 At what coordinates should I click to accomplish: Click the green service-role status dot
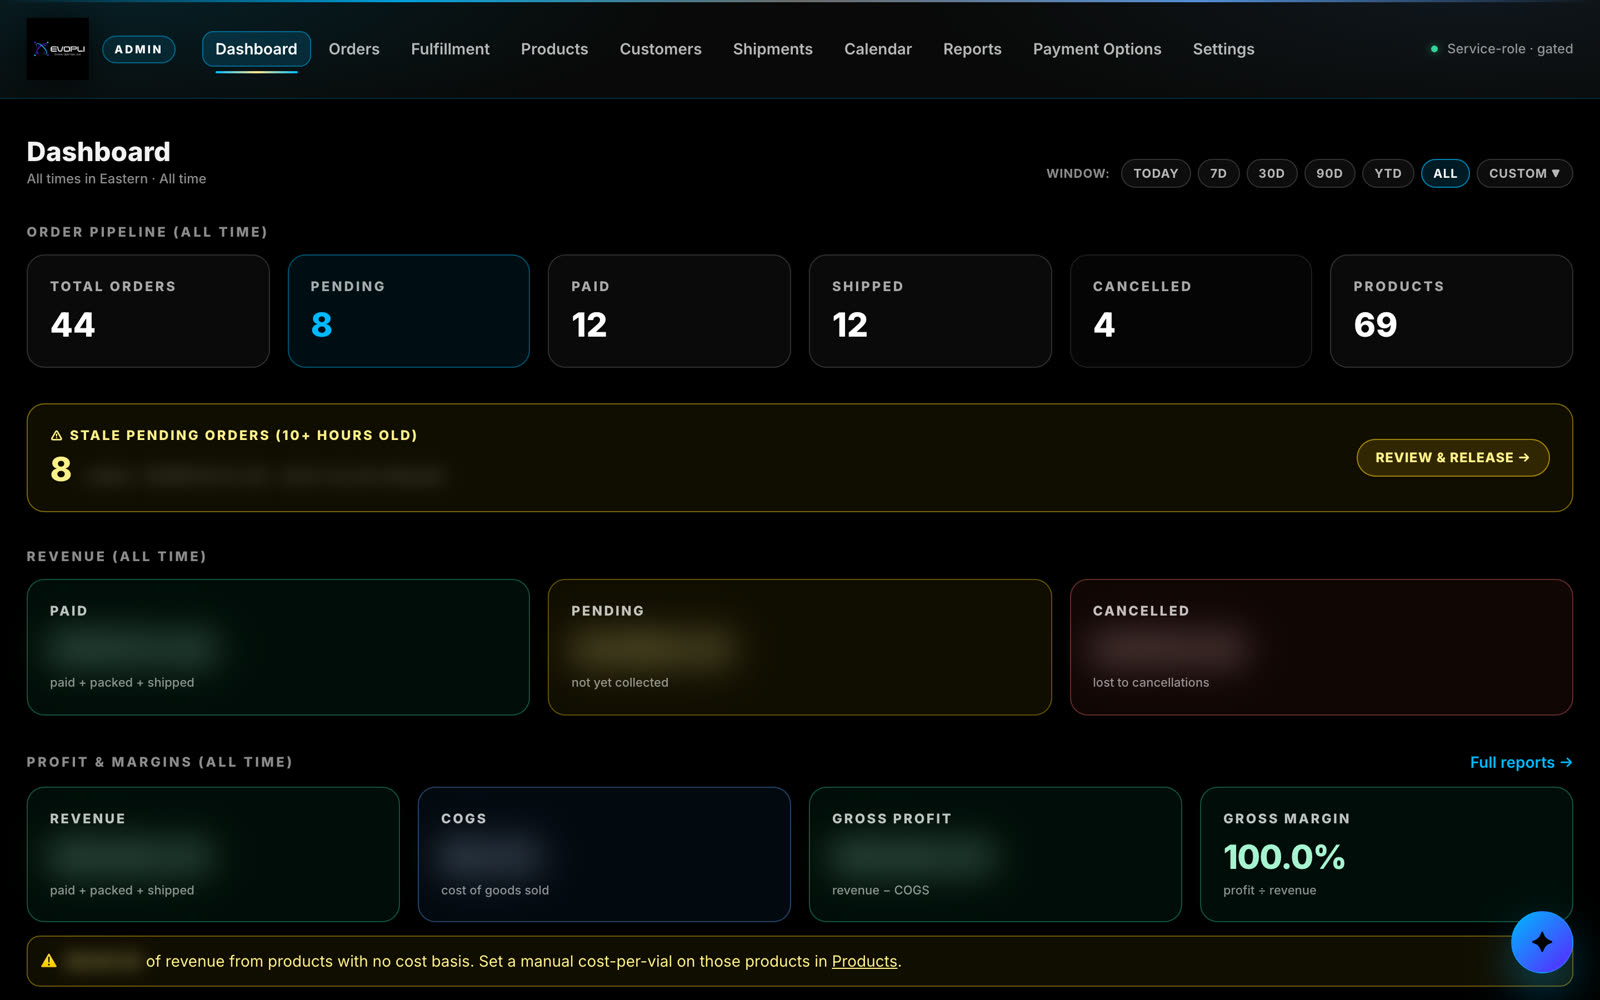point(1434,49)
